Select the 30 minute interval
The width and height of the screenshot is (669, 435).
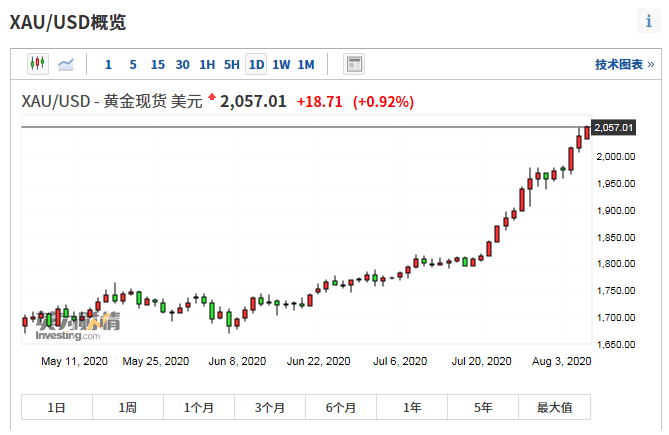182,65
